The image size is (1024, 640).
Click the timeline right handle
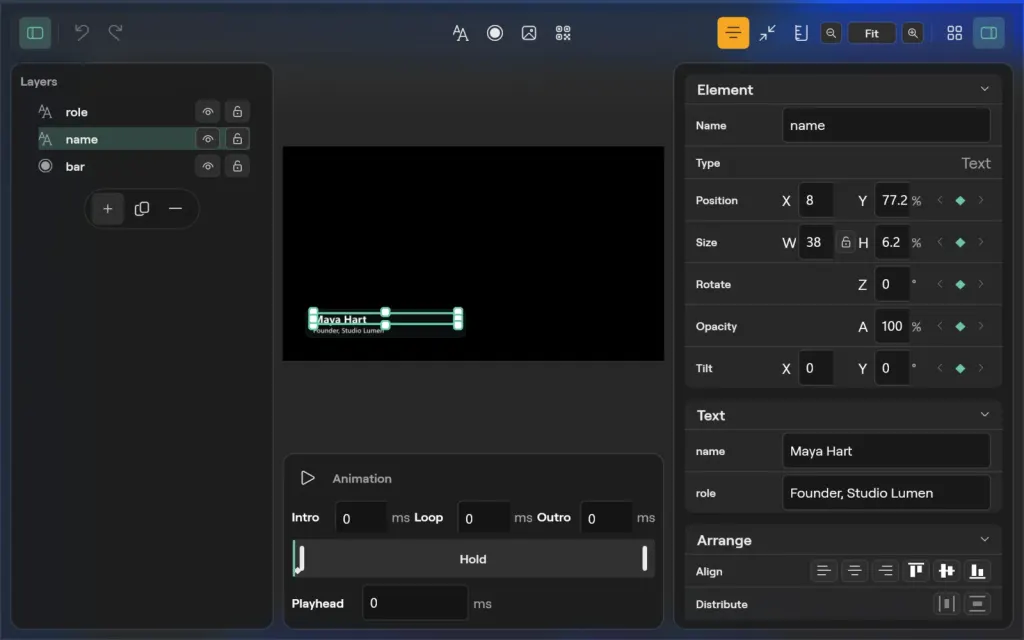point(645,558)
